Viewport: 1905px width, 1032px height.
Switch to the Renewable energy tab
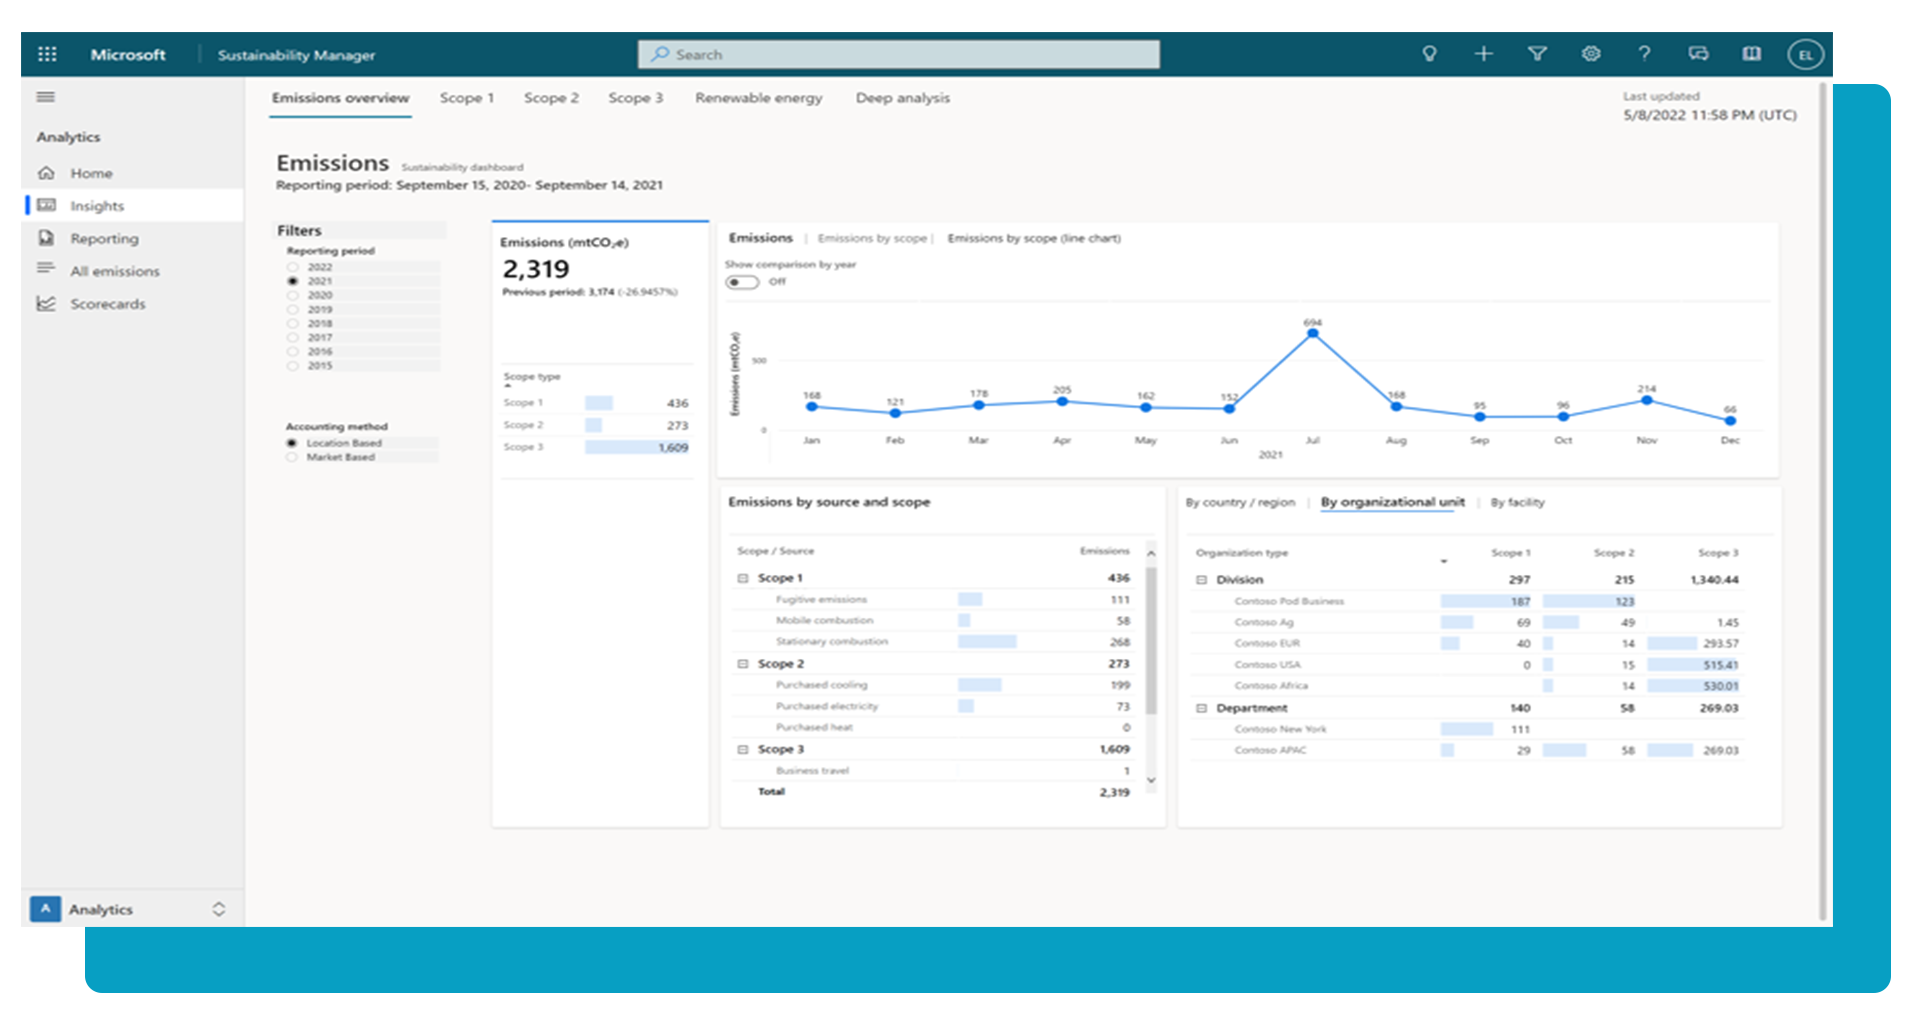click(x=758, y=98)
